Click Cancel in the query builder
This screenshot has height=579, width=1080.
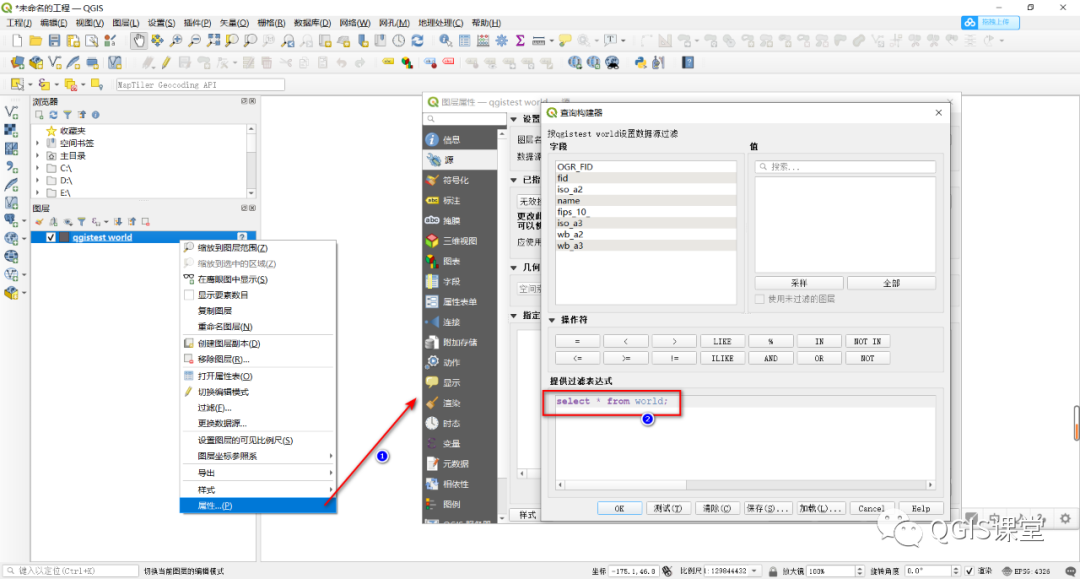coord(871,508)
